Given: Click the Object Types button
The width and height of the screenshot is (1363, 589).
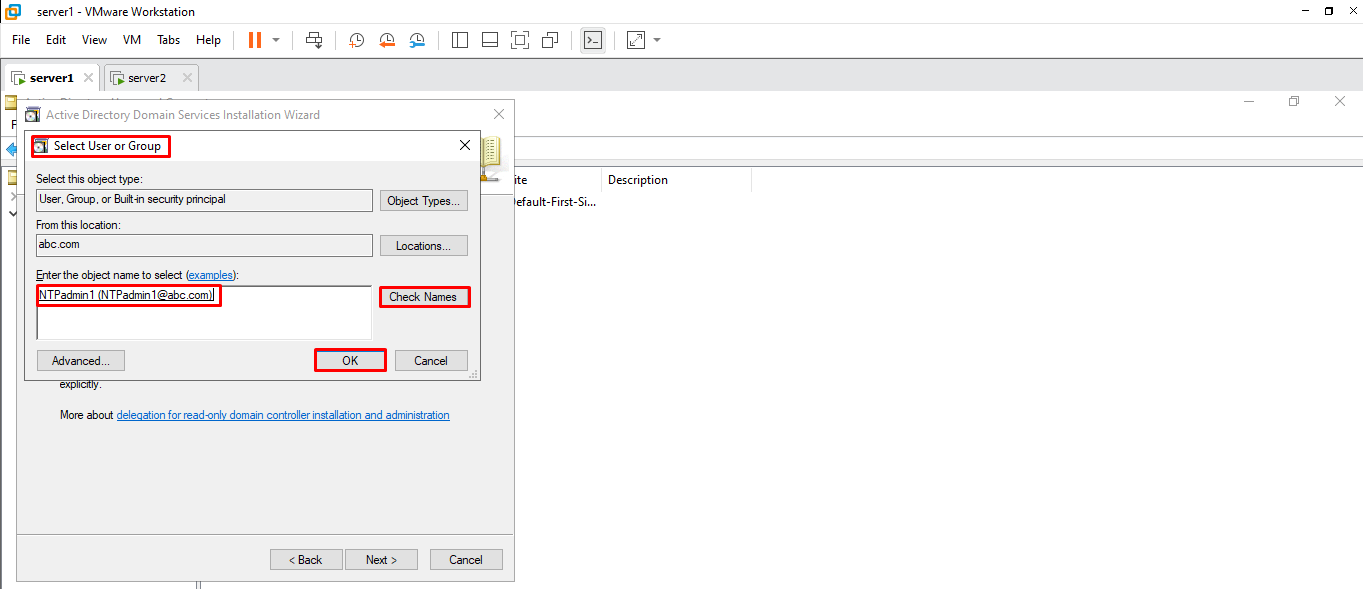Looking at the screenshot, I should click(424, 200).
